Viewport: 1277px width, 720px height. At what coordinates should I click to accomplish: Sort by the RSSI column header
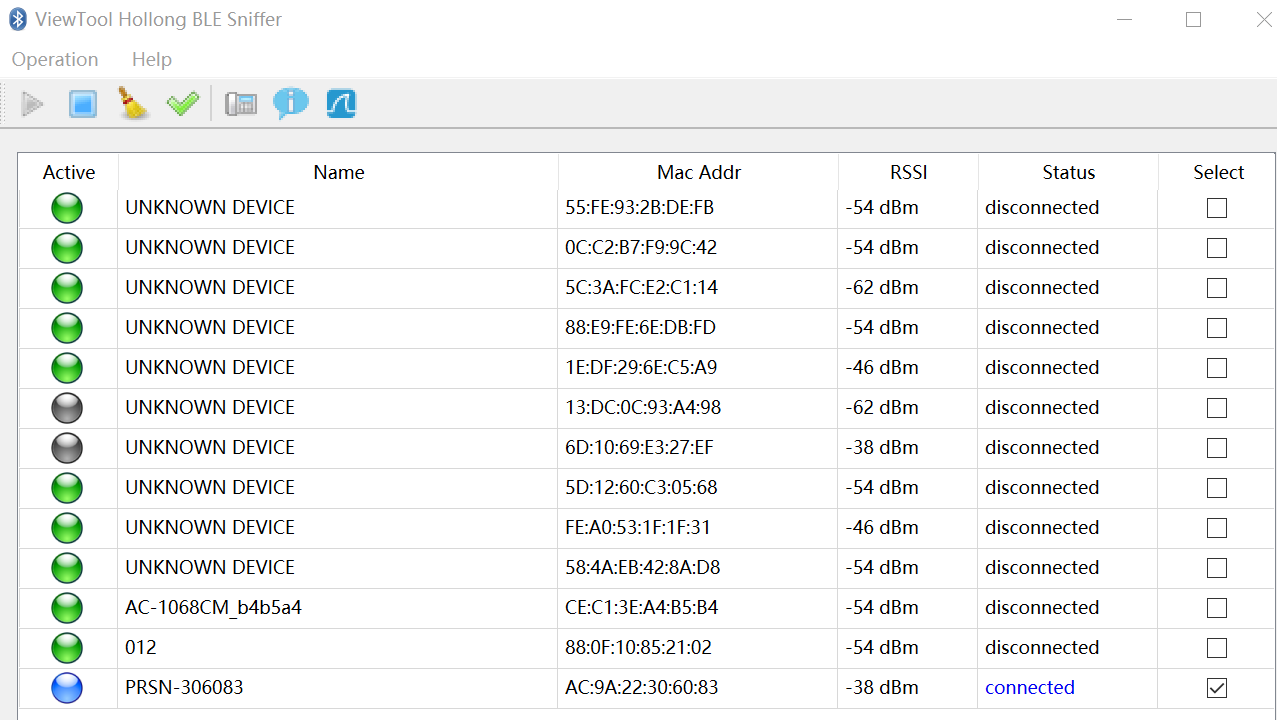[x=909, y=173]
